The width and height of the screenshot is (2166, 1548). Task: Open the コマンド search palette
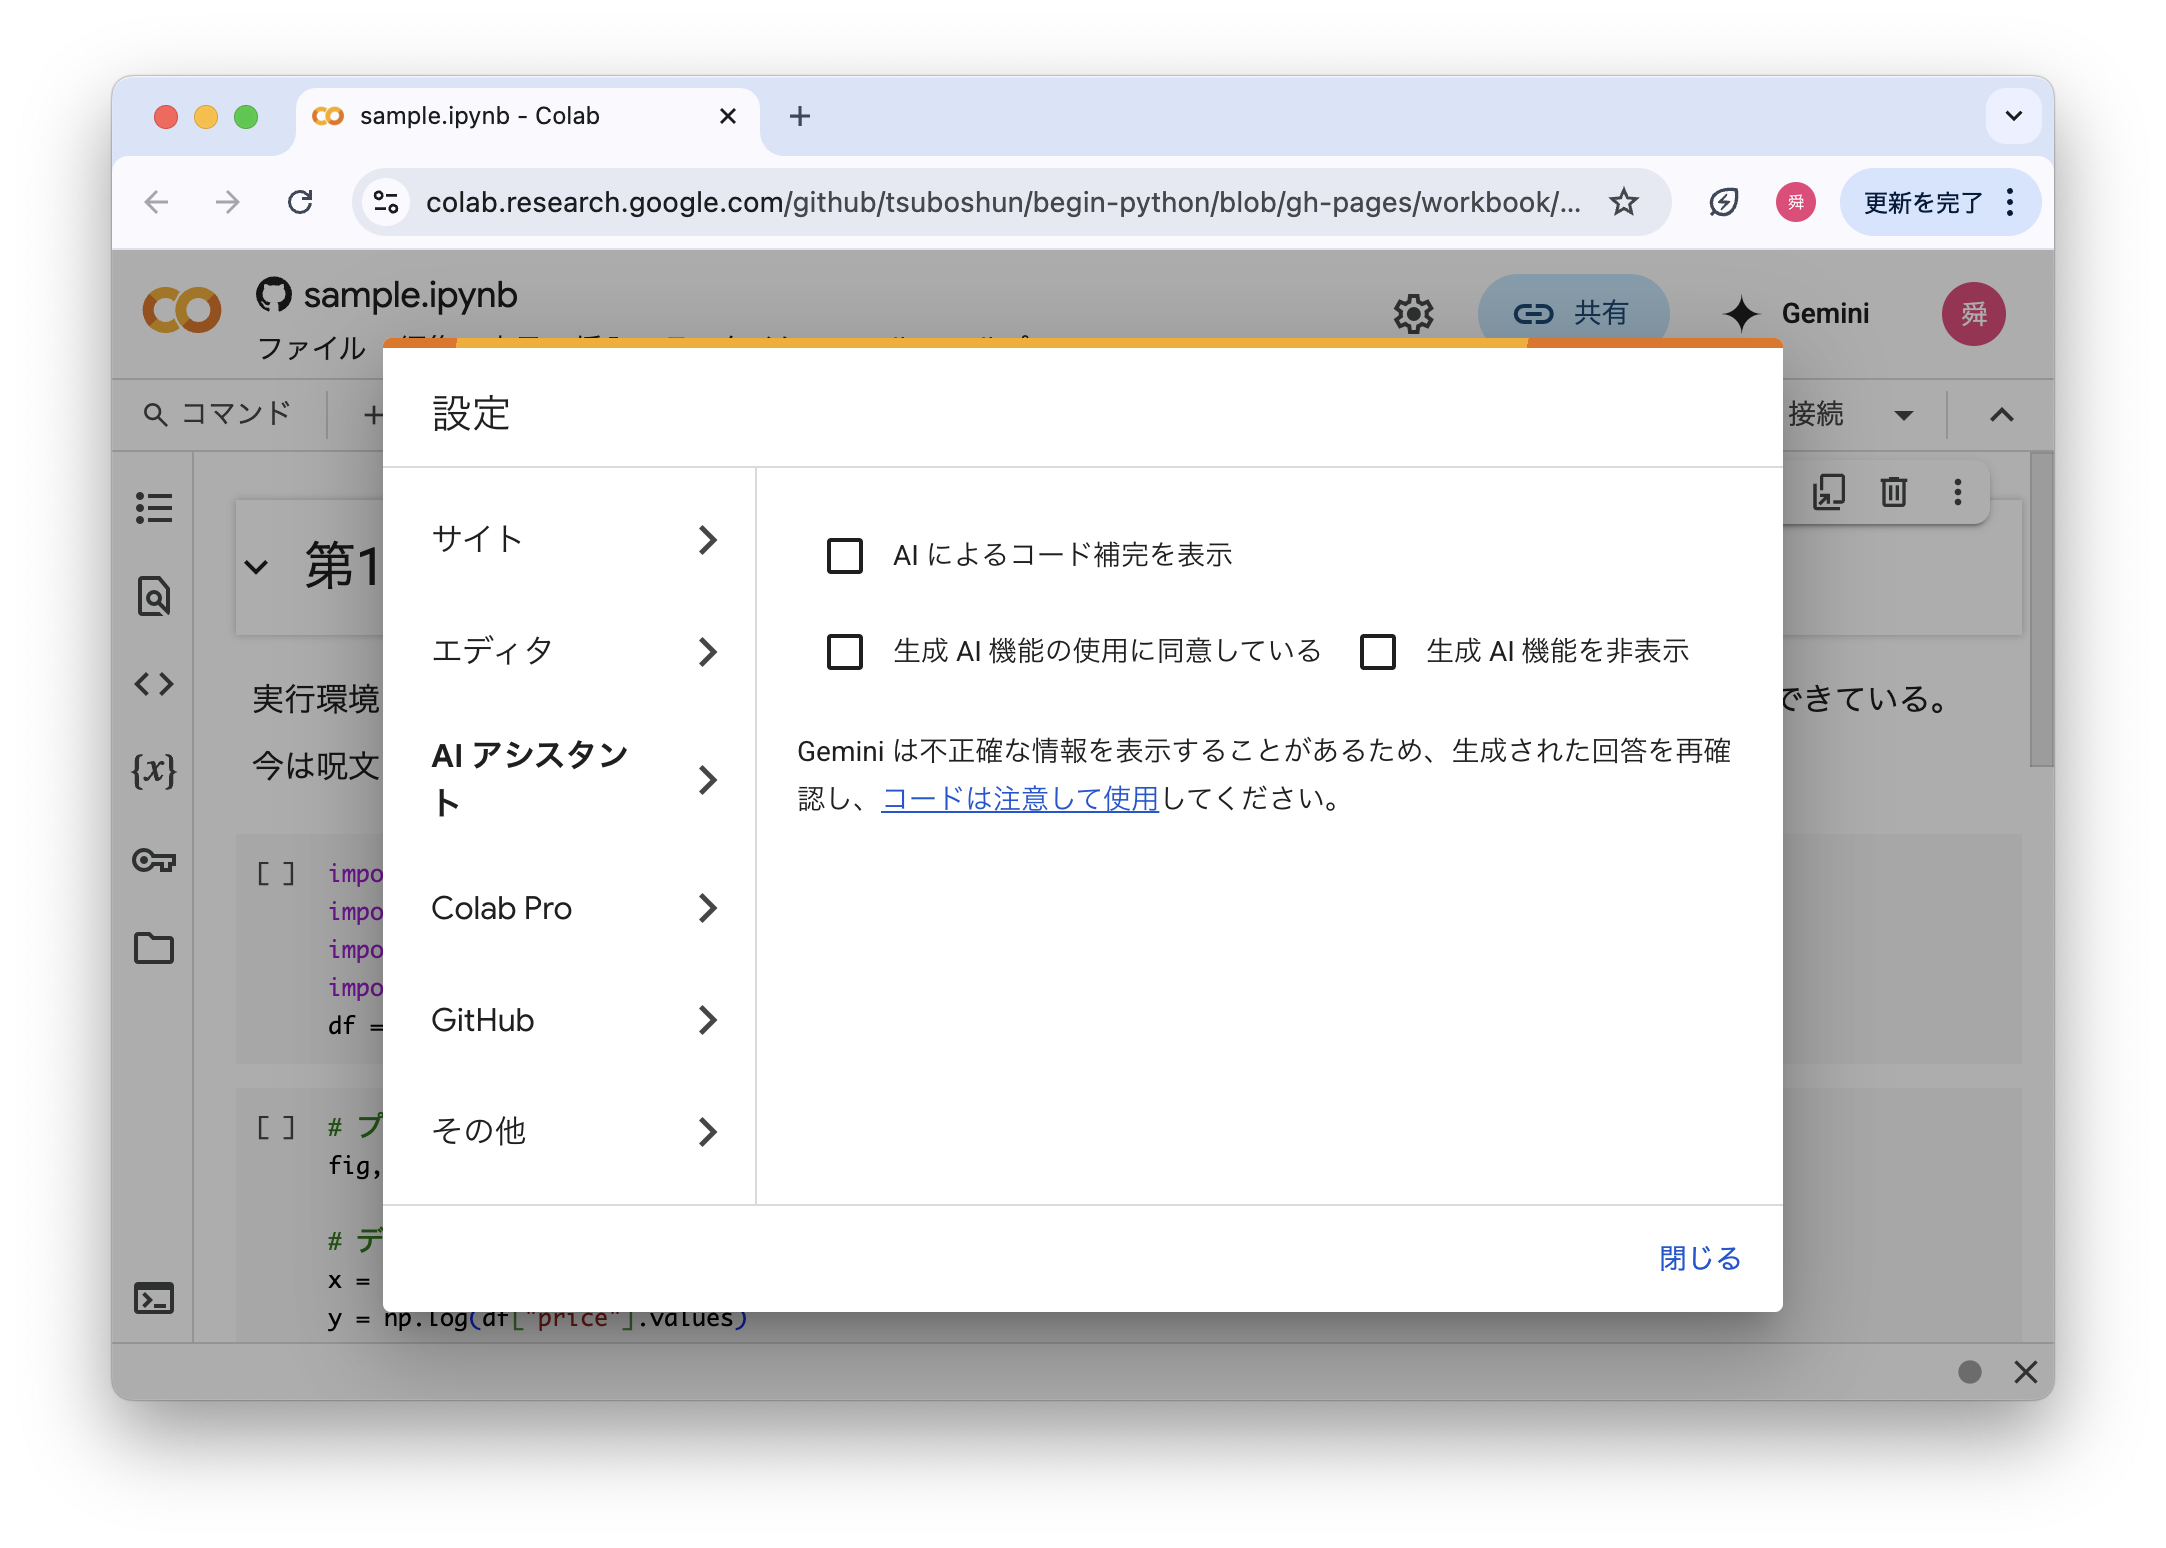click(216, 414)
